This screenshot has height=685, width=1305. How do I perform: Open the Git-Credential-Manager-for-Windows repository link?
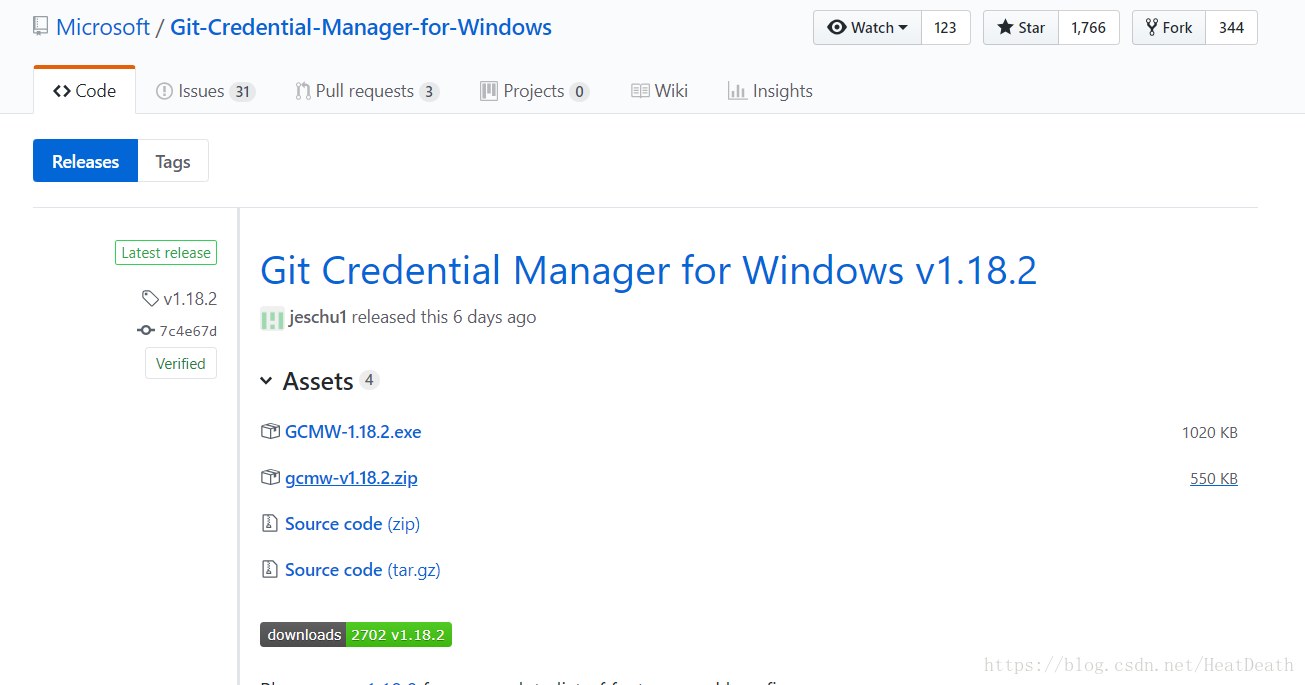(361, 27)
